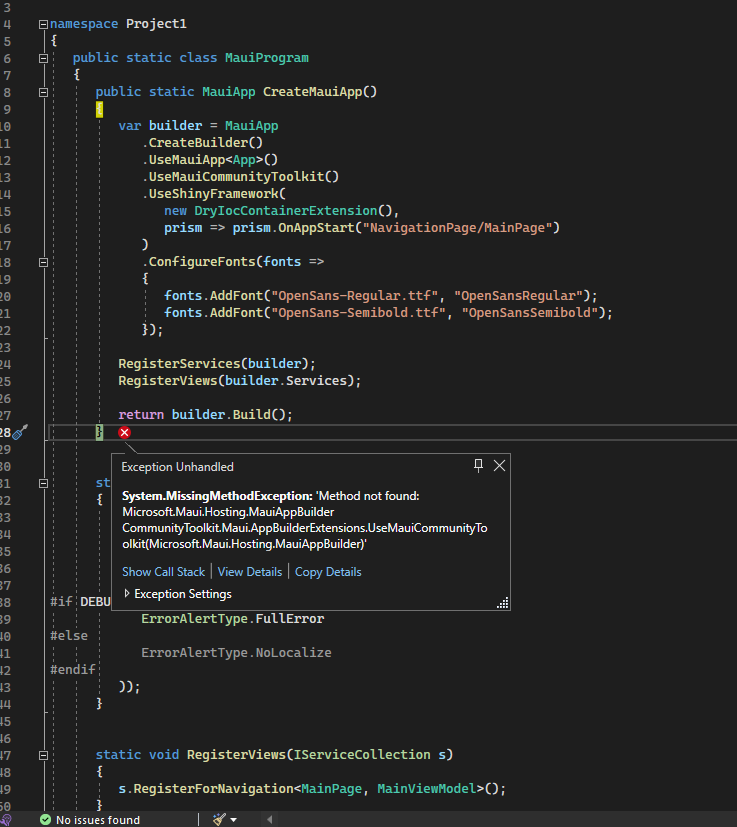The height and width of the screenshot is (827, 737).
Task: Click the #endif preprocessor directive
Action: pos(73,669)
